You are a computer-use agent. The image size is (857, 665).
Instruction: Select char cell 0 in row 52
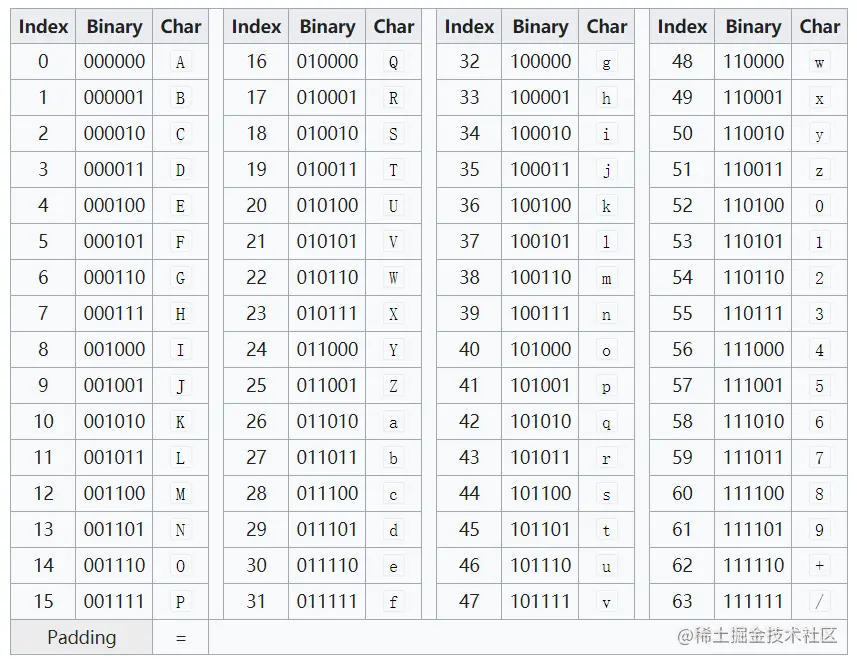pos(819,206)
